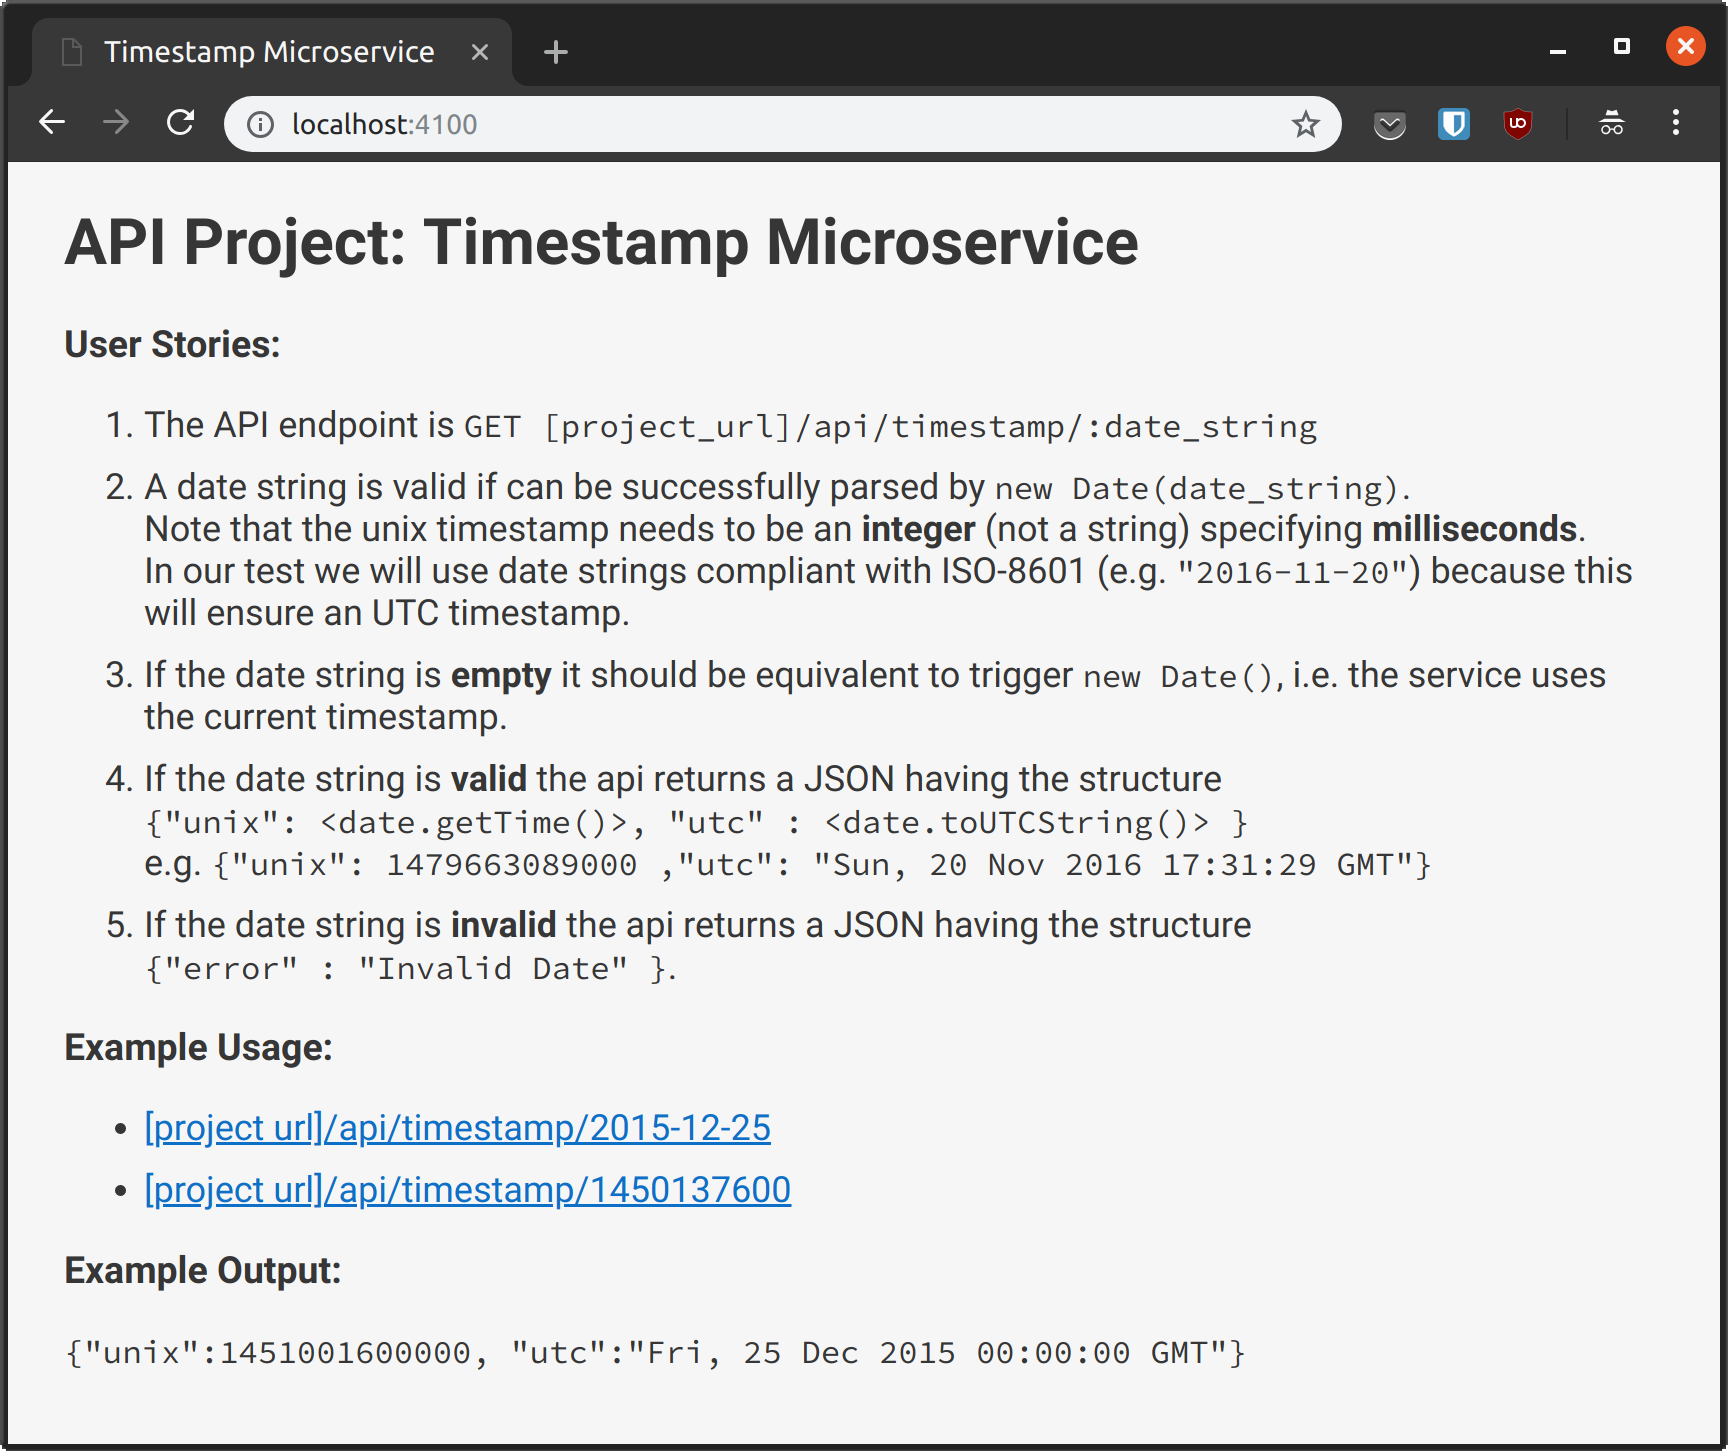Bookmark this page with the star
Screen dimensions: 1728x1451
coord(1305,124)
